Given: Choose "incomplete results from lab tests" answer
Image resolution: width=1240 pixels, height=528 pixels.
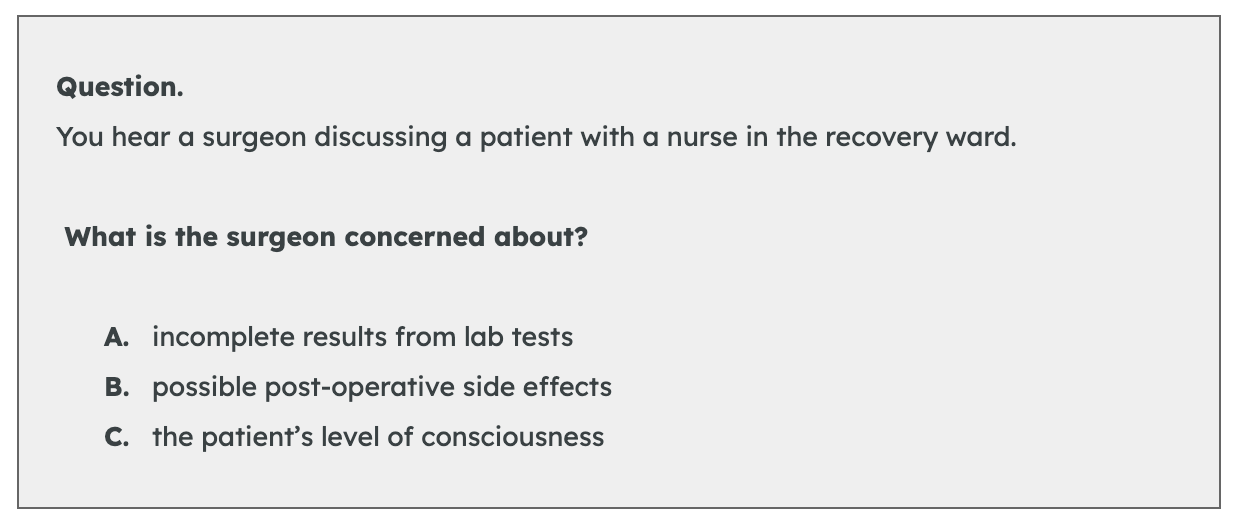Looking at the screenshot, I should 362,337.
